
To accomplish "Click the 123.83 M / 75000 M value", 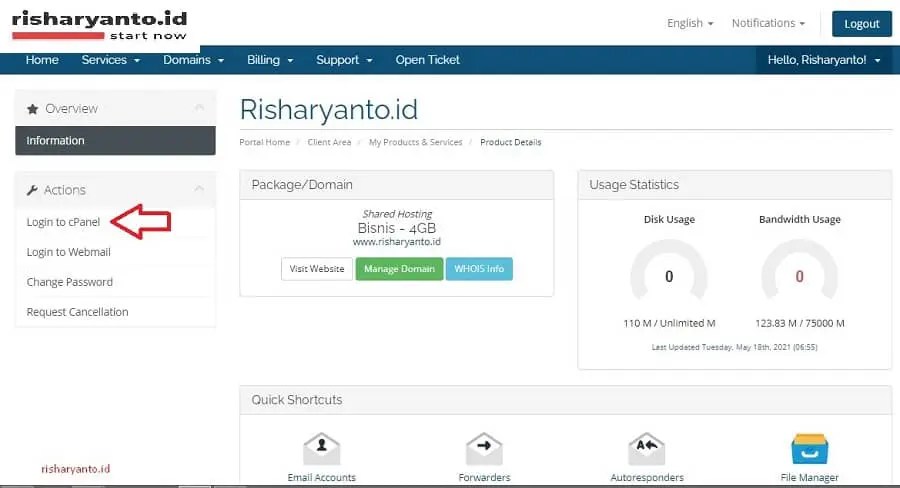I will 800,323.
